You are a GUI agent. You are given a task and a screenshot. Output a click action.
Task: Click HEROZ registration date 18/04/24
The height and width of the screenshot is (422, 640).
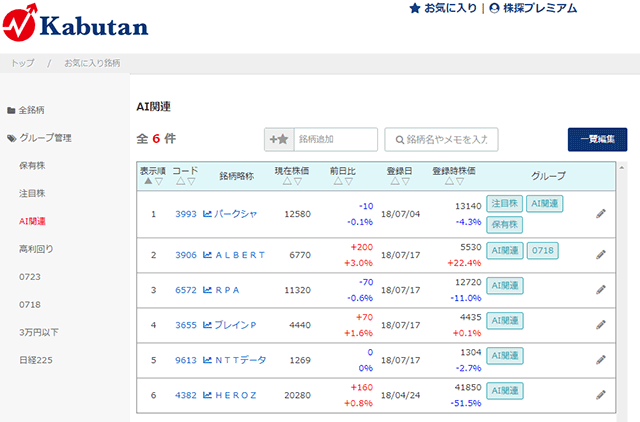400,395
